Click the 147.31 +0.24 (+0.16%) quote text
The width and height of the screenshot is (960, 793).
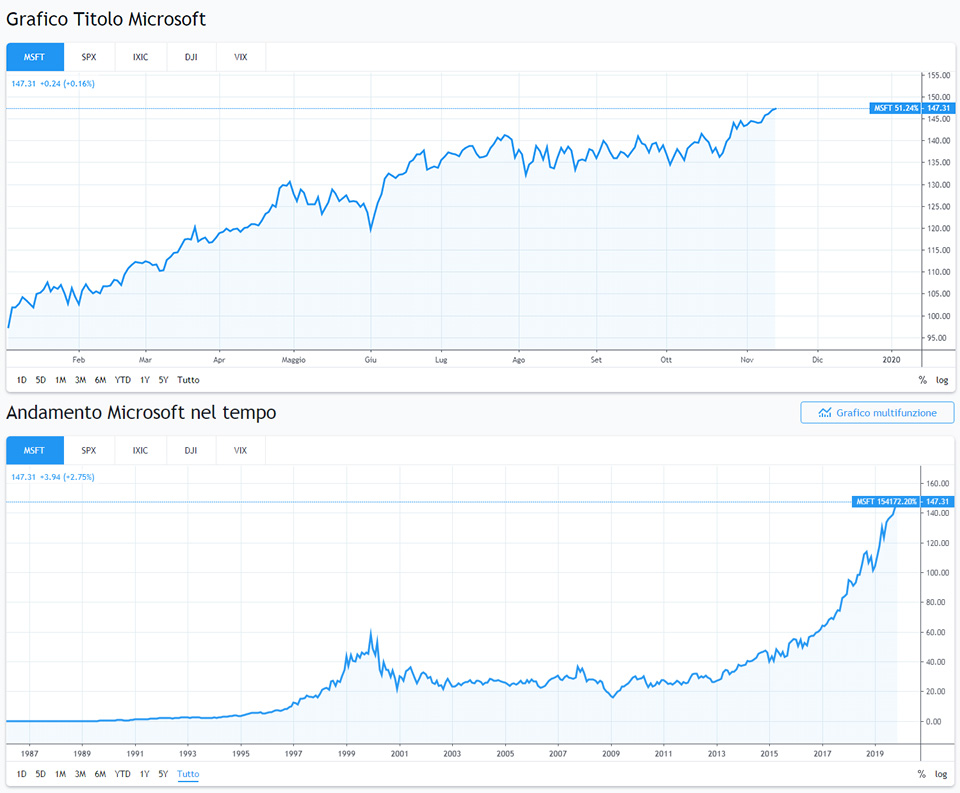tap(53, 84)
